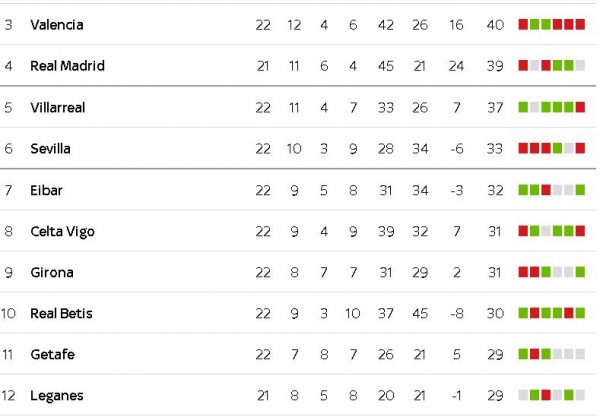
Task: Click Sevilla's green form square
Action: (558, 148)
